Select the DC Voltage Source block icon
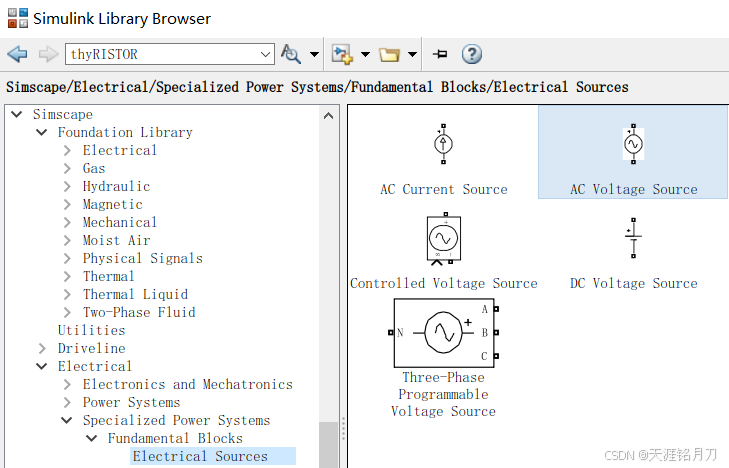The width and height of the screenshot is (729, 468). click(x=633, y=238)
